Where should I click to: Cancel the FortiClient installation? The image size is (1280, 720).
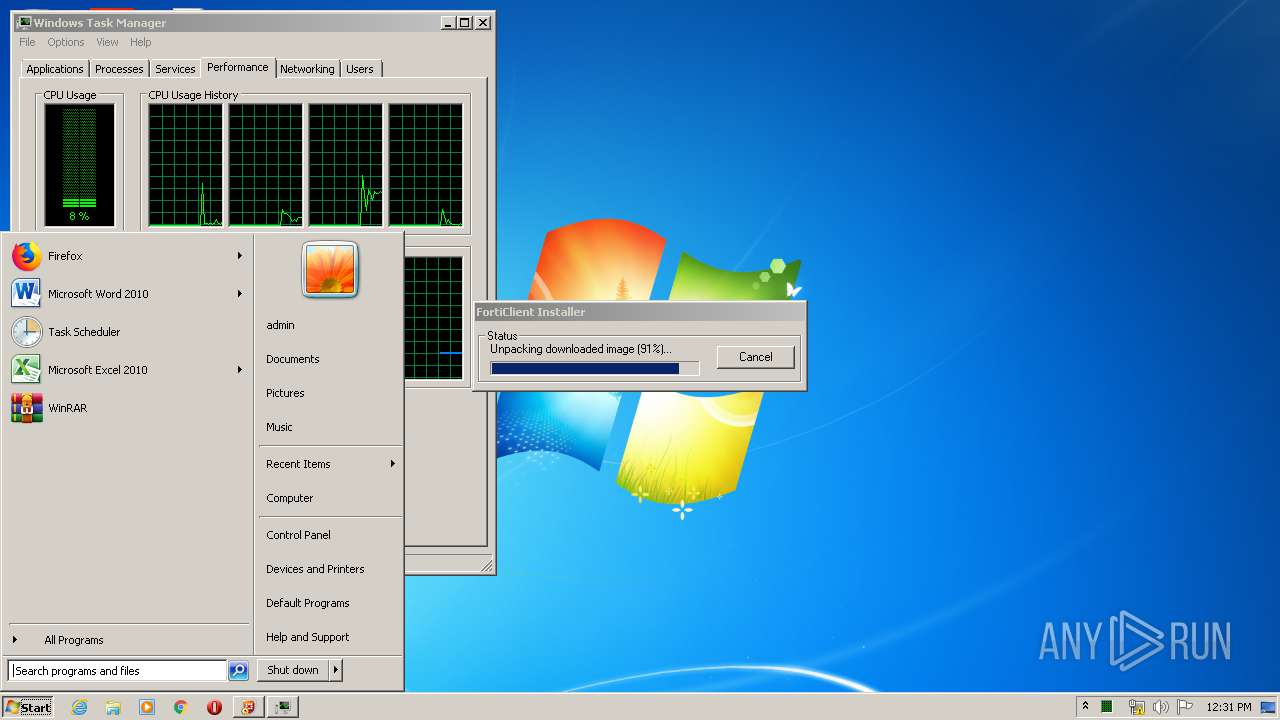click(x=756, y=357)
